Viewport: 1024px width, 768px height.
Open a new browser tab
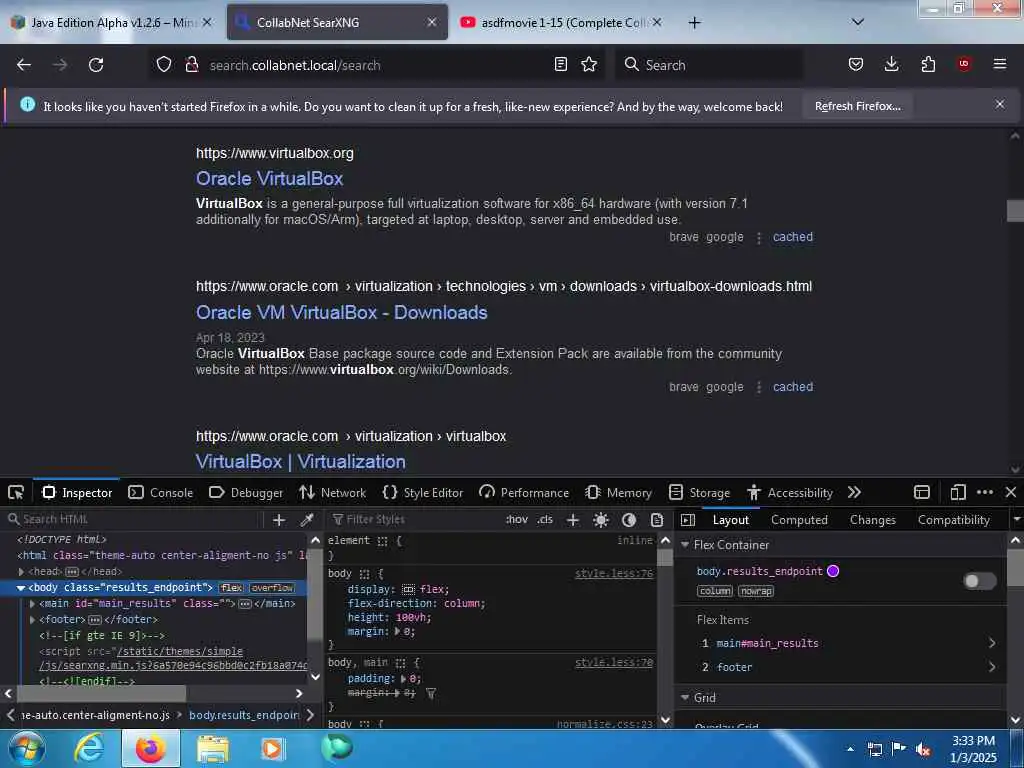click(x=695, y=23)
